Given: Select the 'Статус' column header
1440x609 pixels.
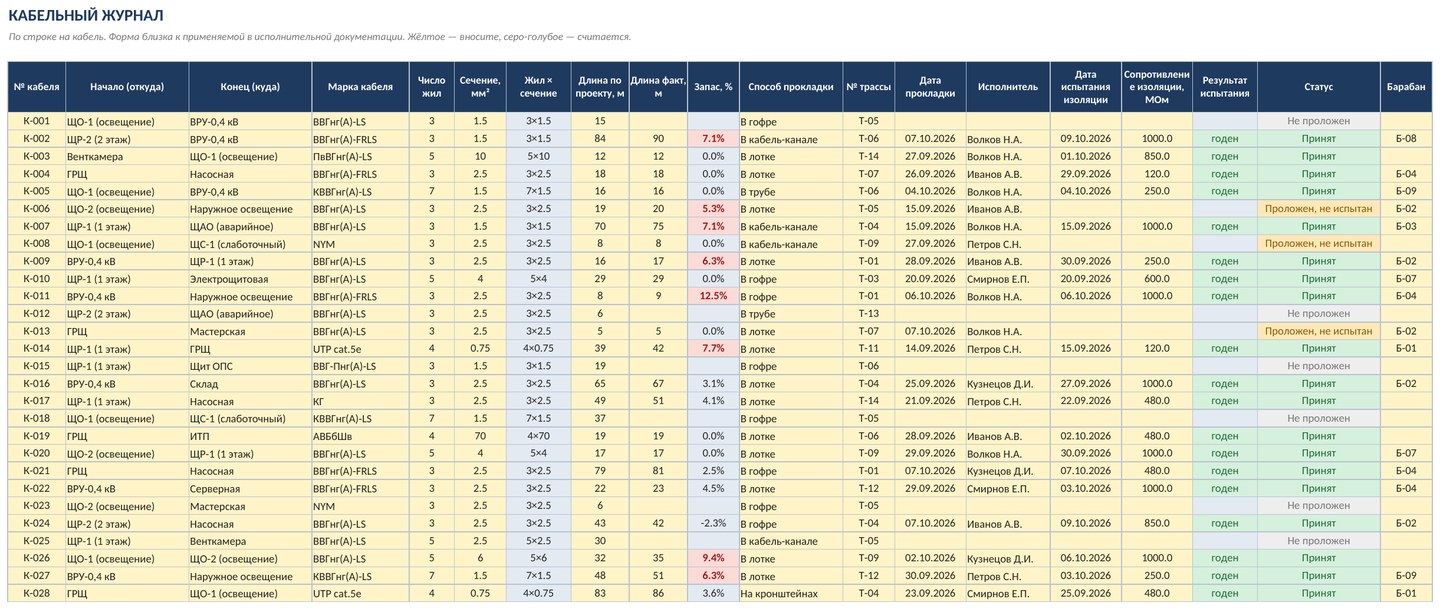Looking at the screenshot, I should tap(1319, 87).
